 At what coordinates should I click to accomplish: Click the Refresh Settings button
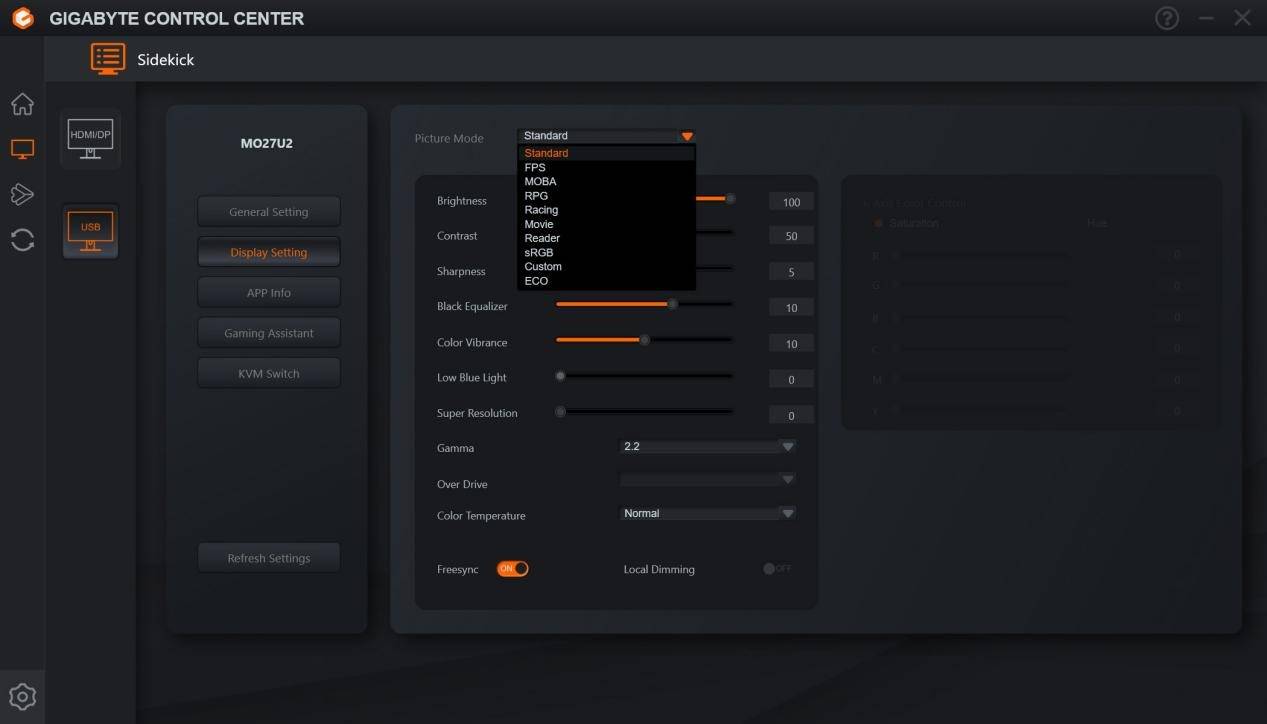[269, 558]
